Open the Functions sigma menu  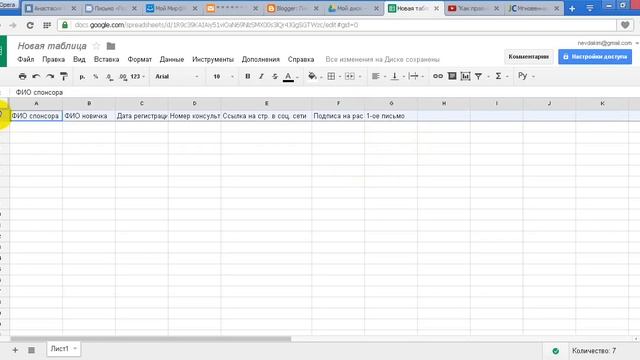pos(498,76)
